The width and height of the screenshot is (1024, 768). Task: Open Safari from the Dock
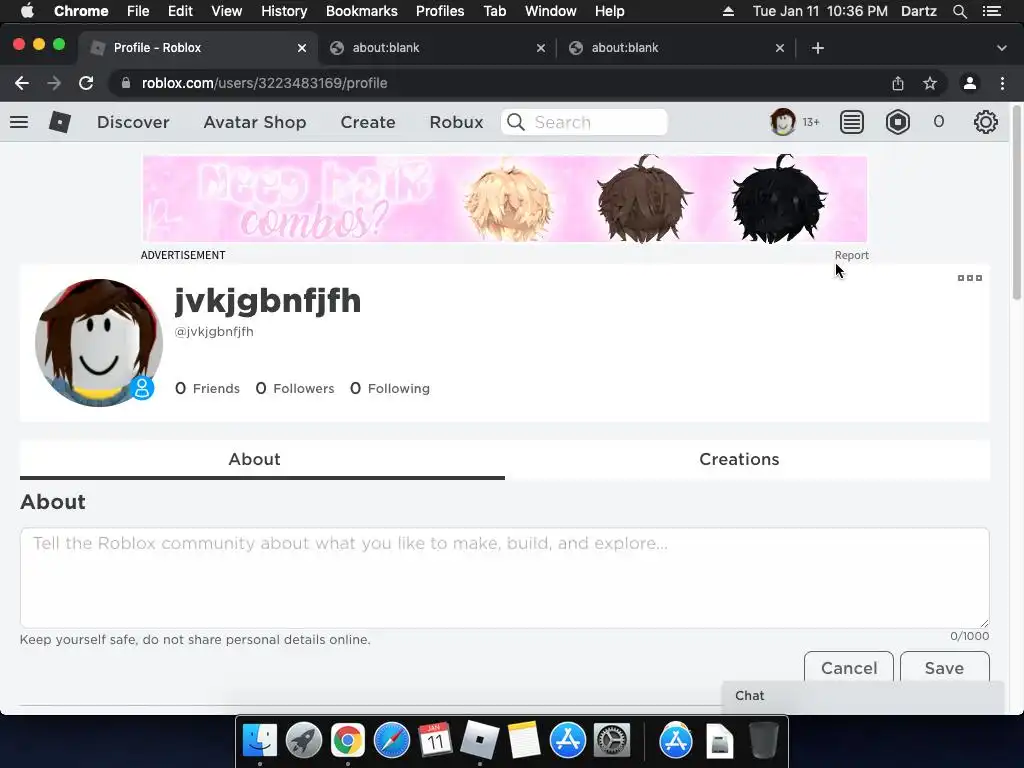pyautogui.click(x=392, y=741)
